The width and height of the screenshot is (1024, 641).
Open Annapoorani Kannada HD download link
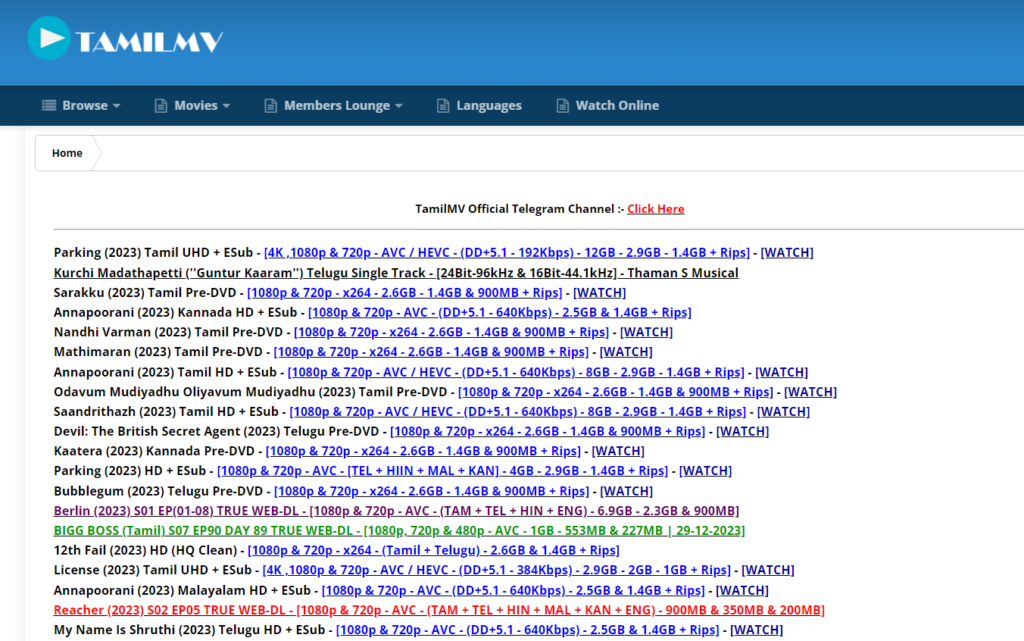[x=500, y=312]
